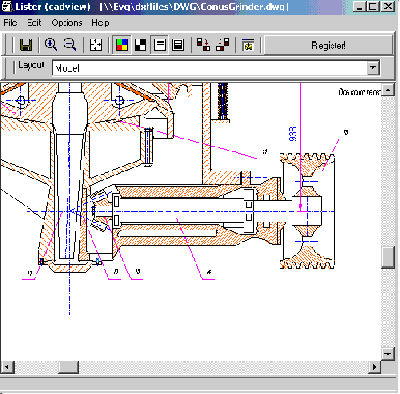400x394 pixels.
Task: Open the Layout dropdown arrow
Action: (x=373, y=68)
